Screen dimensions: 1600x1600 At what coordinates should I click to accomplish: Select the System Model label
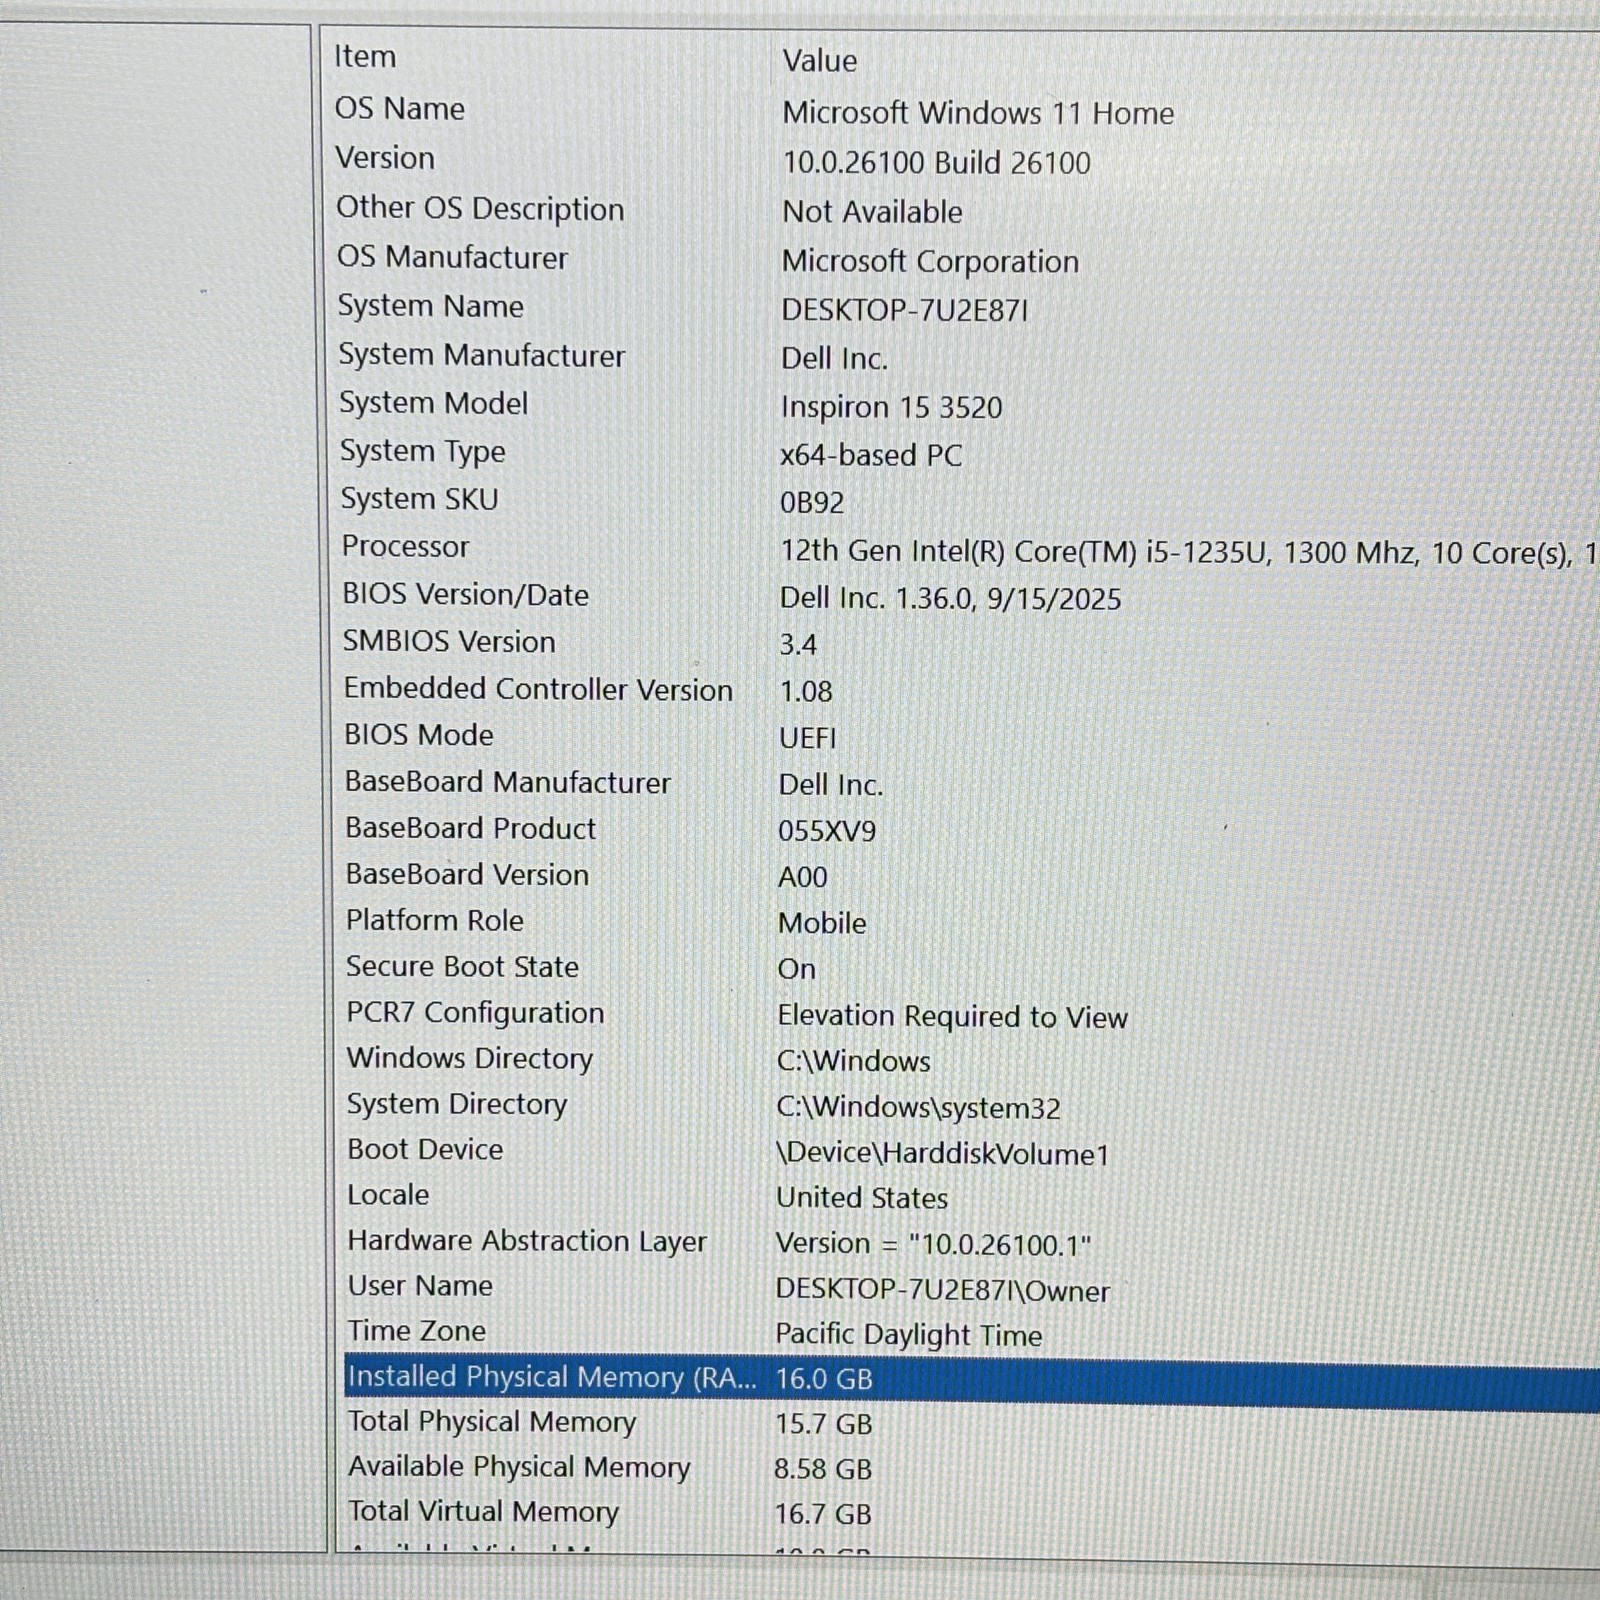tap(433, 403)
